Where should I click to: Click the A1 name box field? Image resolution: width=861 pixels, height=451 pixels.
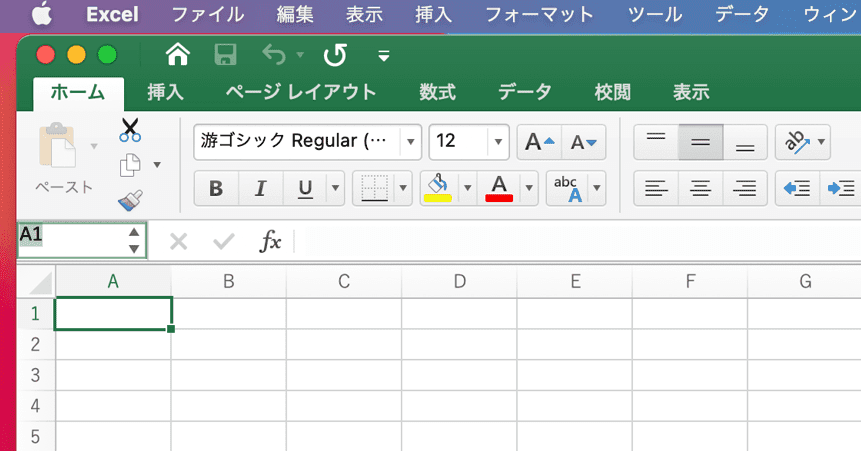click(x=70, y=240)
